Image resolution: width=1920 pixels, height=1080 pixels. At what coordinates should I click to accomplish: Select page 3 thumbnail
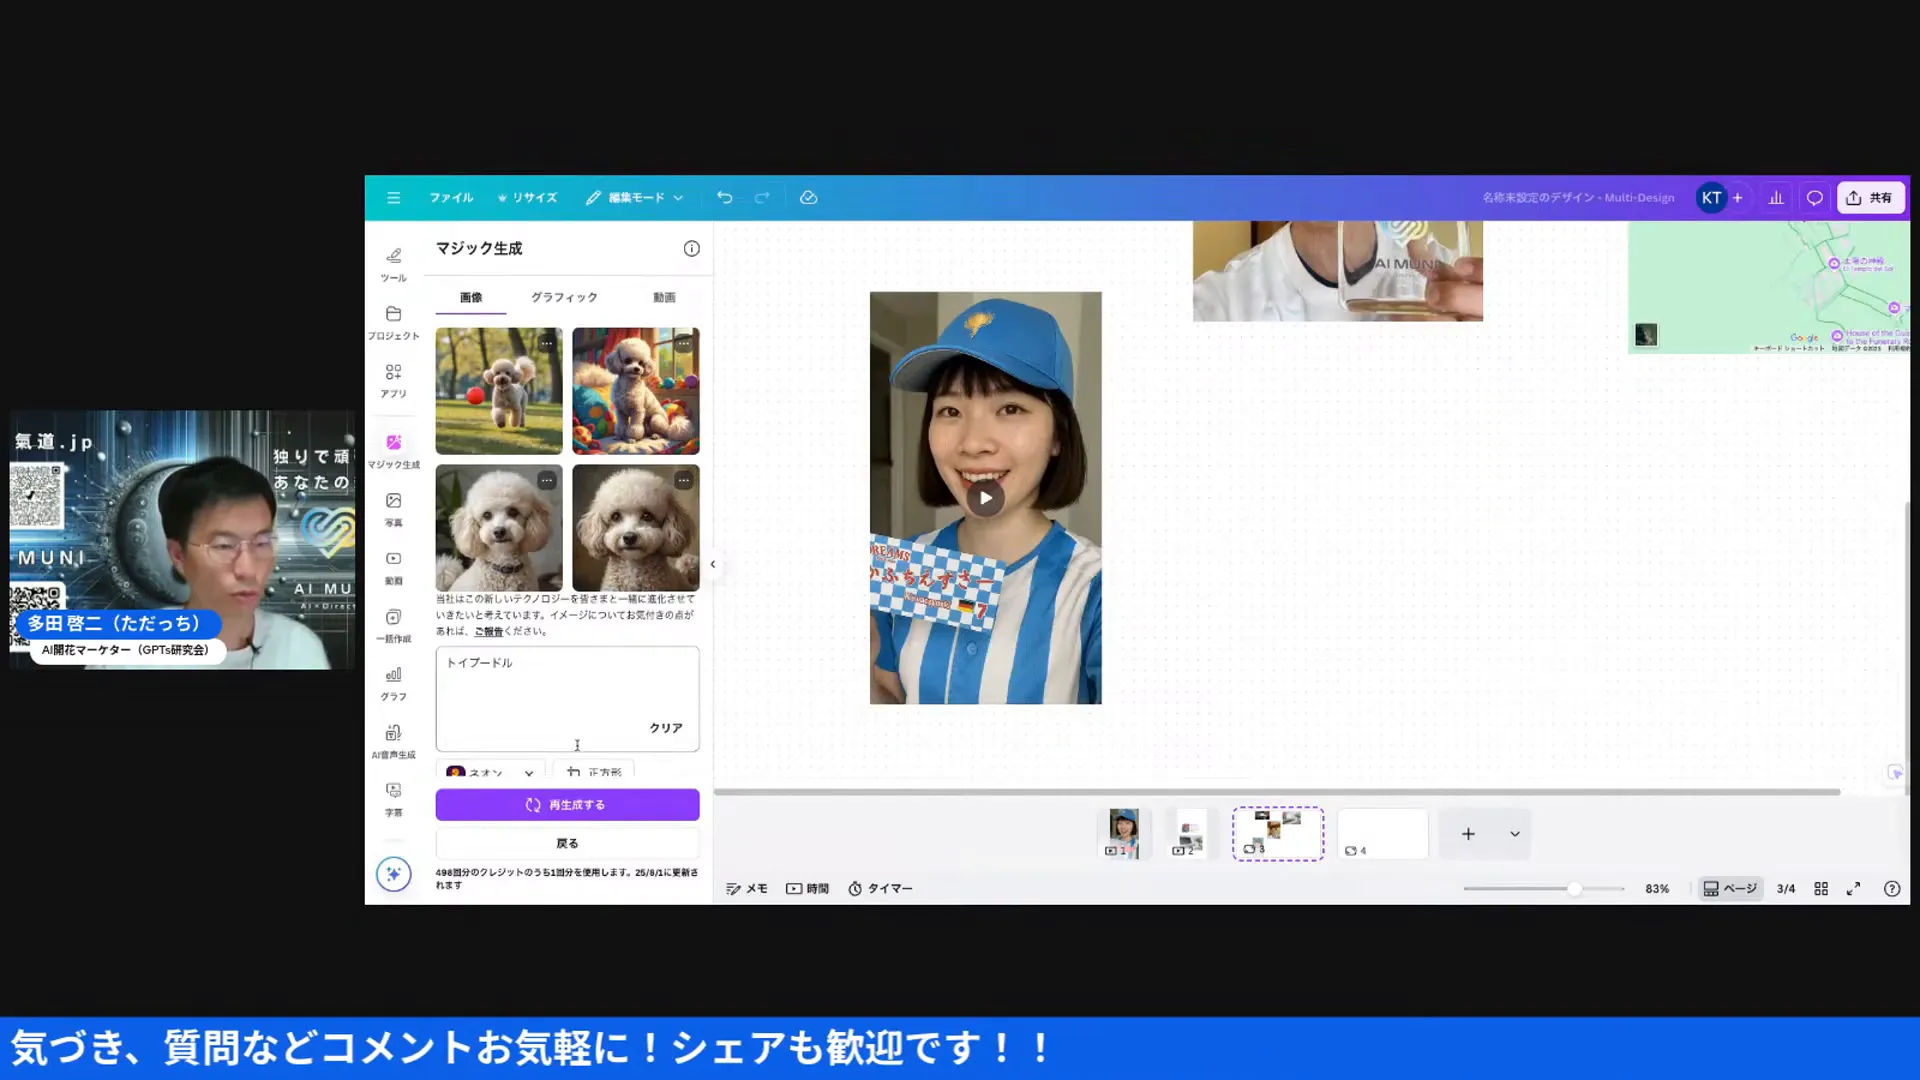point(1278,834)
